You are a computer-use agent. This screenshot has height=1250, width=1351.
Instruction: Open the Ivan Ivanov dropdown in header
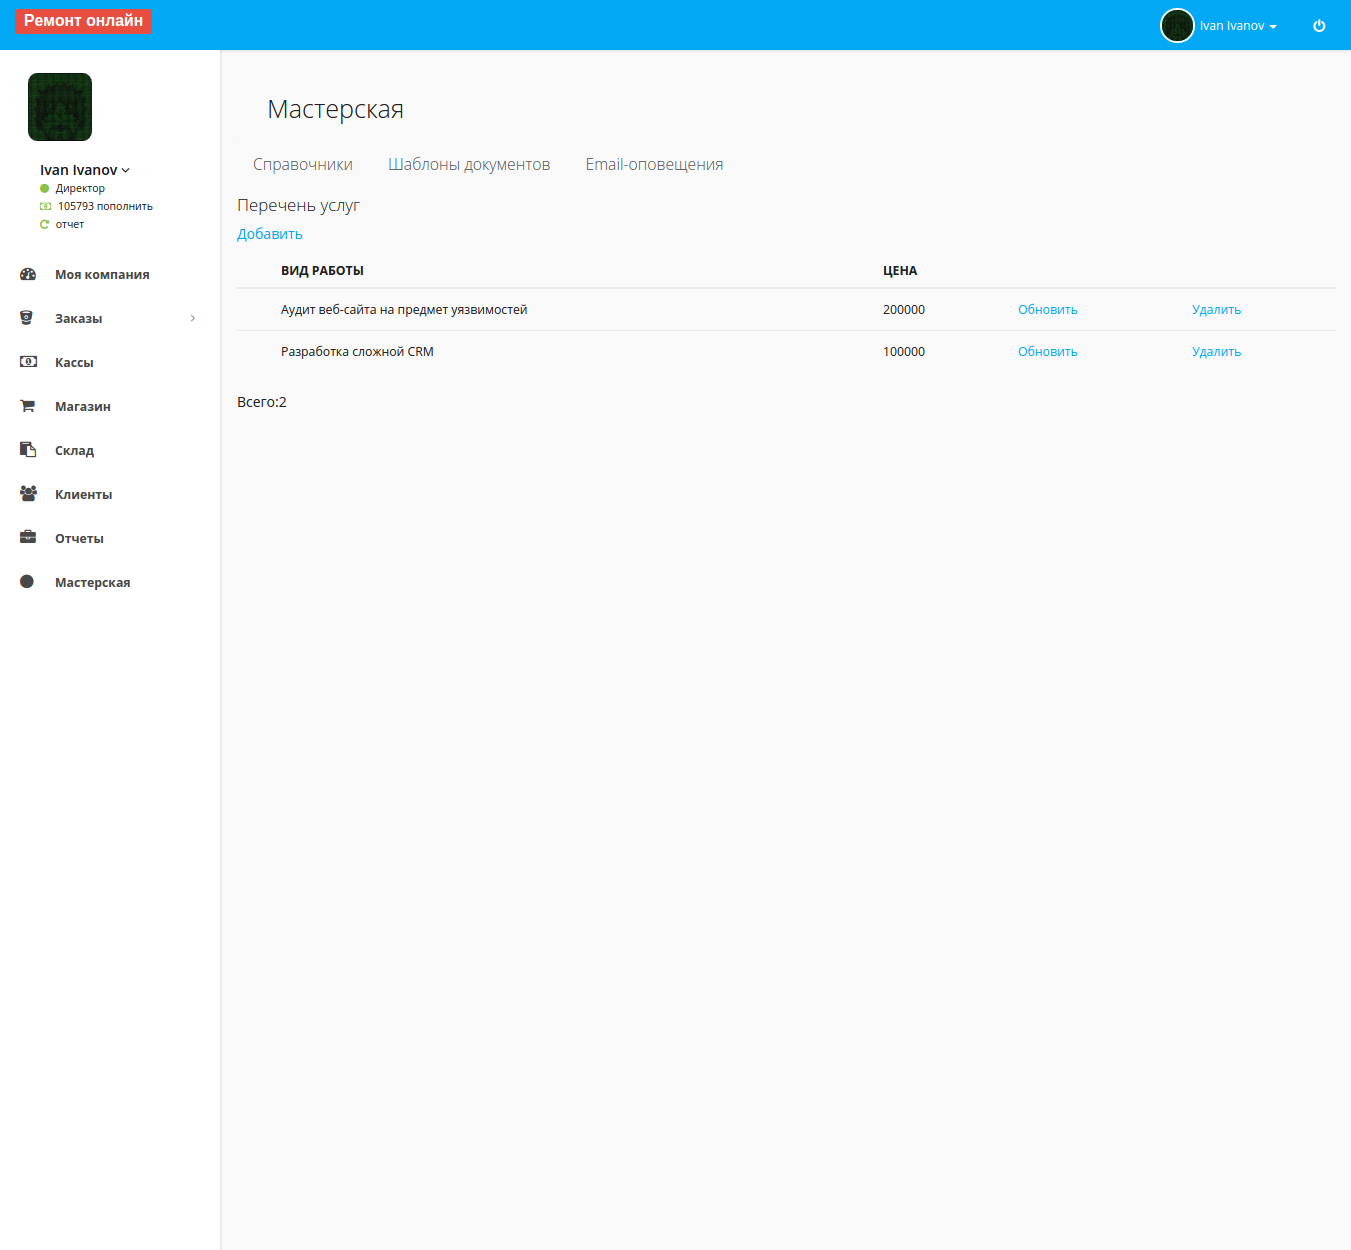point(1239,26)
